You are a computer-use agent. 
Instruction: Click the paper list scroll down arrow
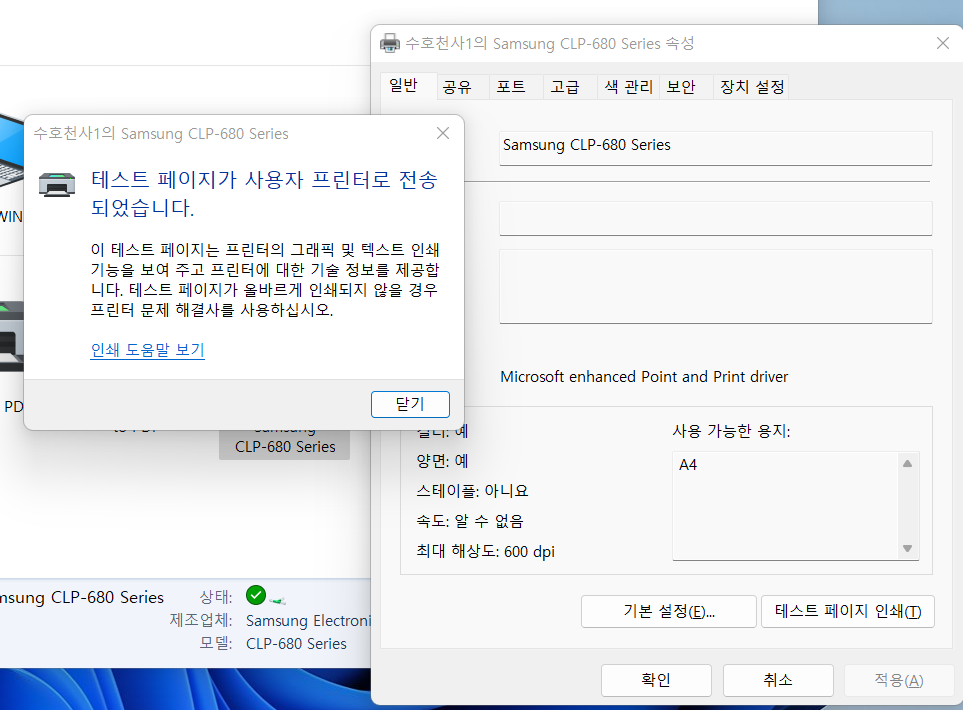click(x=908, y=548)
